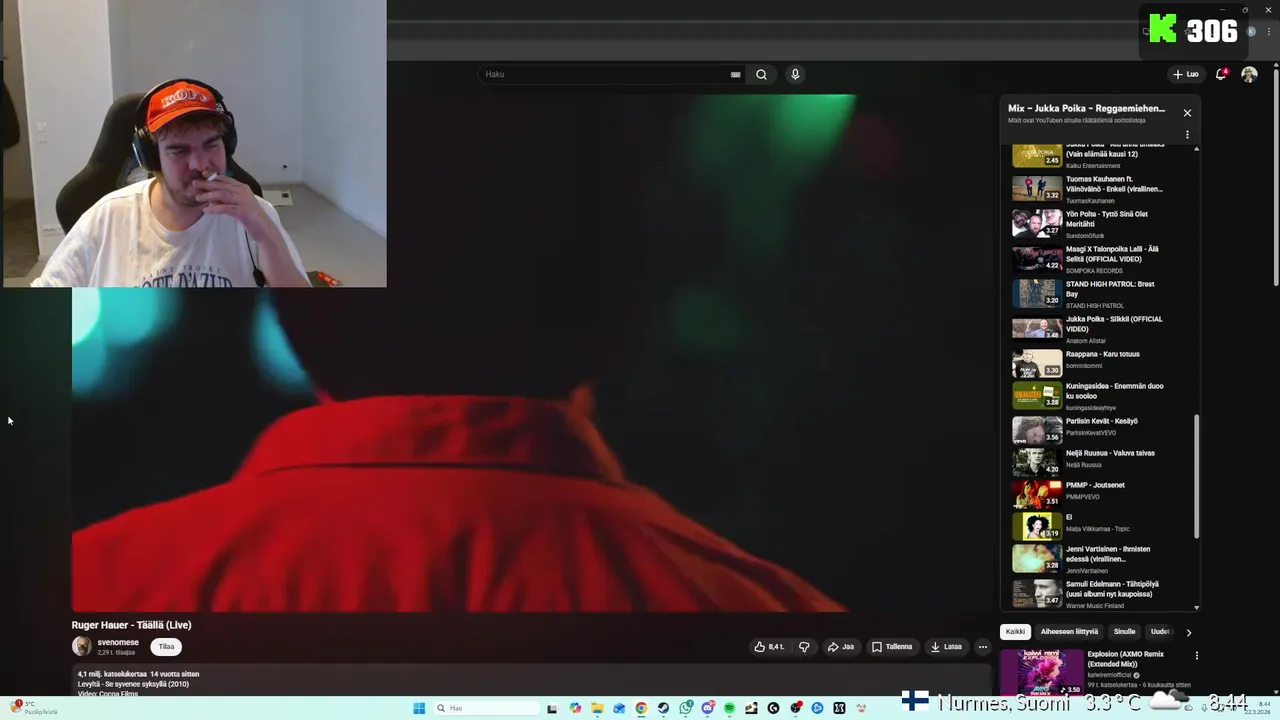The height and width of the screenshot is (720, 1280).
Task: Open YouTube notifications bell
Action: [1221, 74]
